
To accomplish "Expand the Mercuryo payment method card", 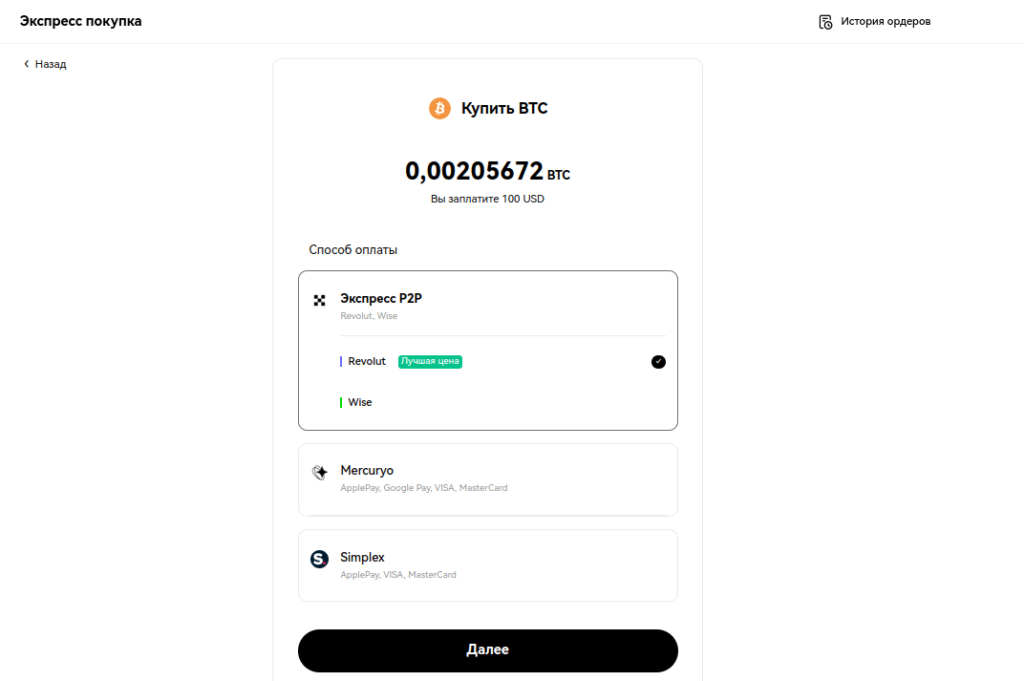I will [x=488, y=479].
